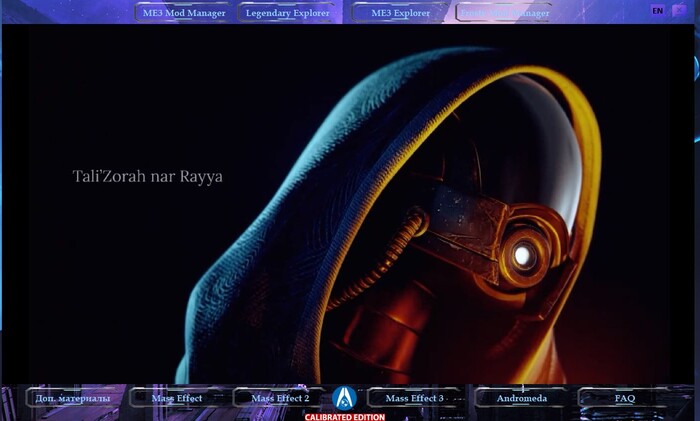Show the FAQ page
700x421 pixels.
click(x=624, y=398)
